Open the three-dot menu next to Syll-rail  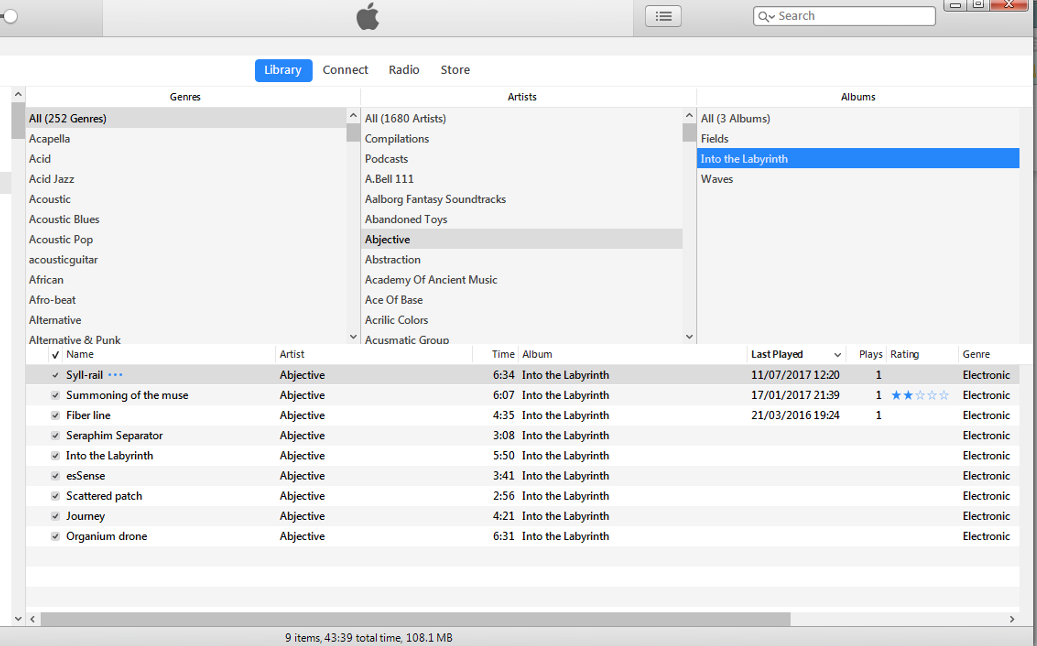tap(115, 375)
